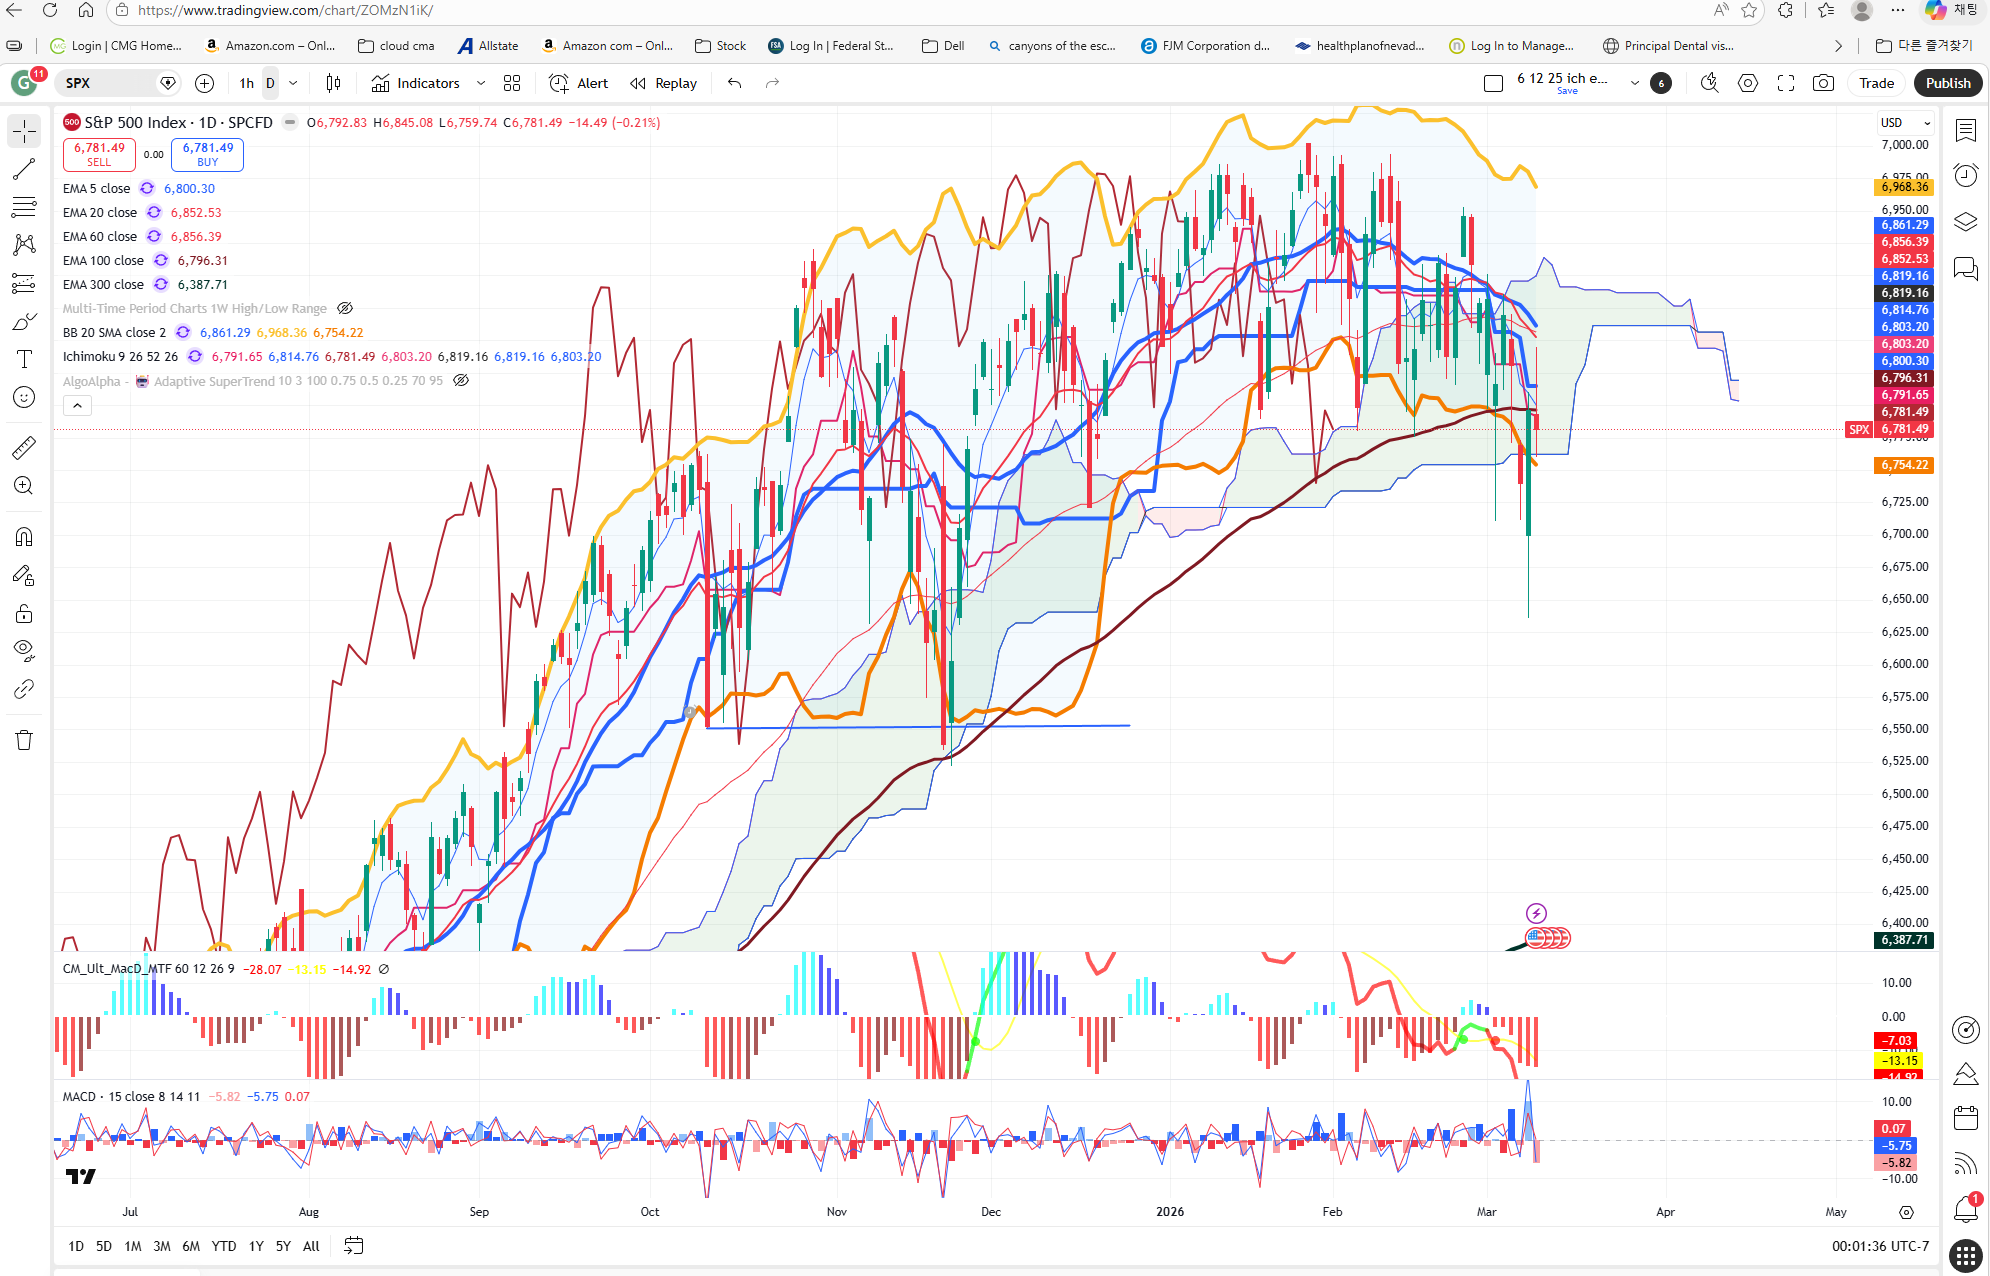
Task: Show the hidden AlgoAlpha SuperTrend indicator
Action: (x=461, y=381)
